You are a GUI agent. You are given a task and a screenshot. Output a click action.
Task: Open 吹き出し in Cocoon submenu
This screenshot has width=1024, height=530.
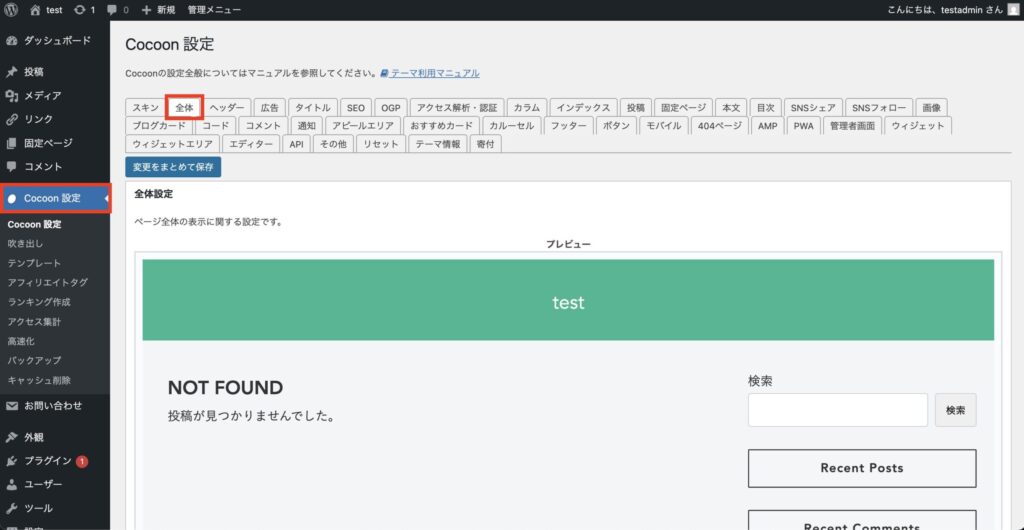click(25, 243)
